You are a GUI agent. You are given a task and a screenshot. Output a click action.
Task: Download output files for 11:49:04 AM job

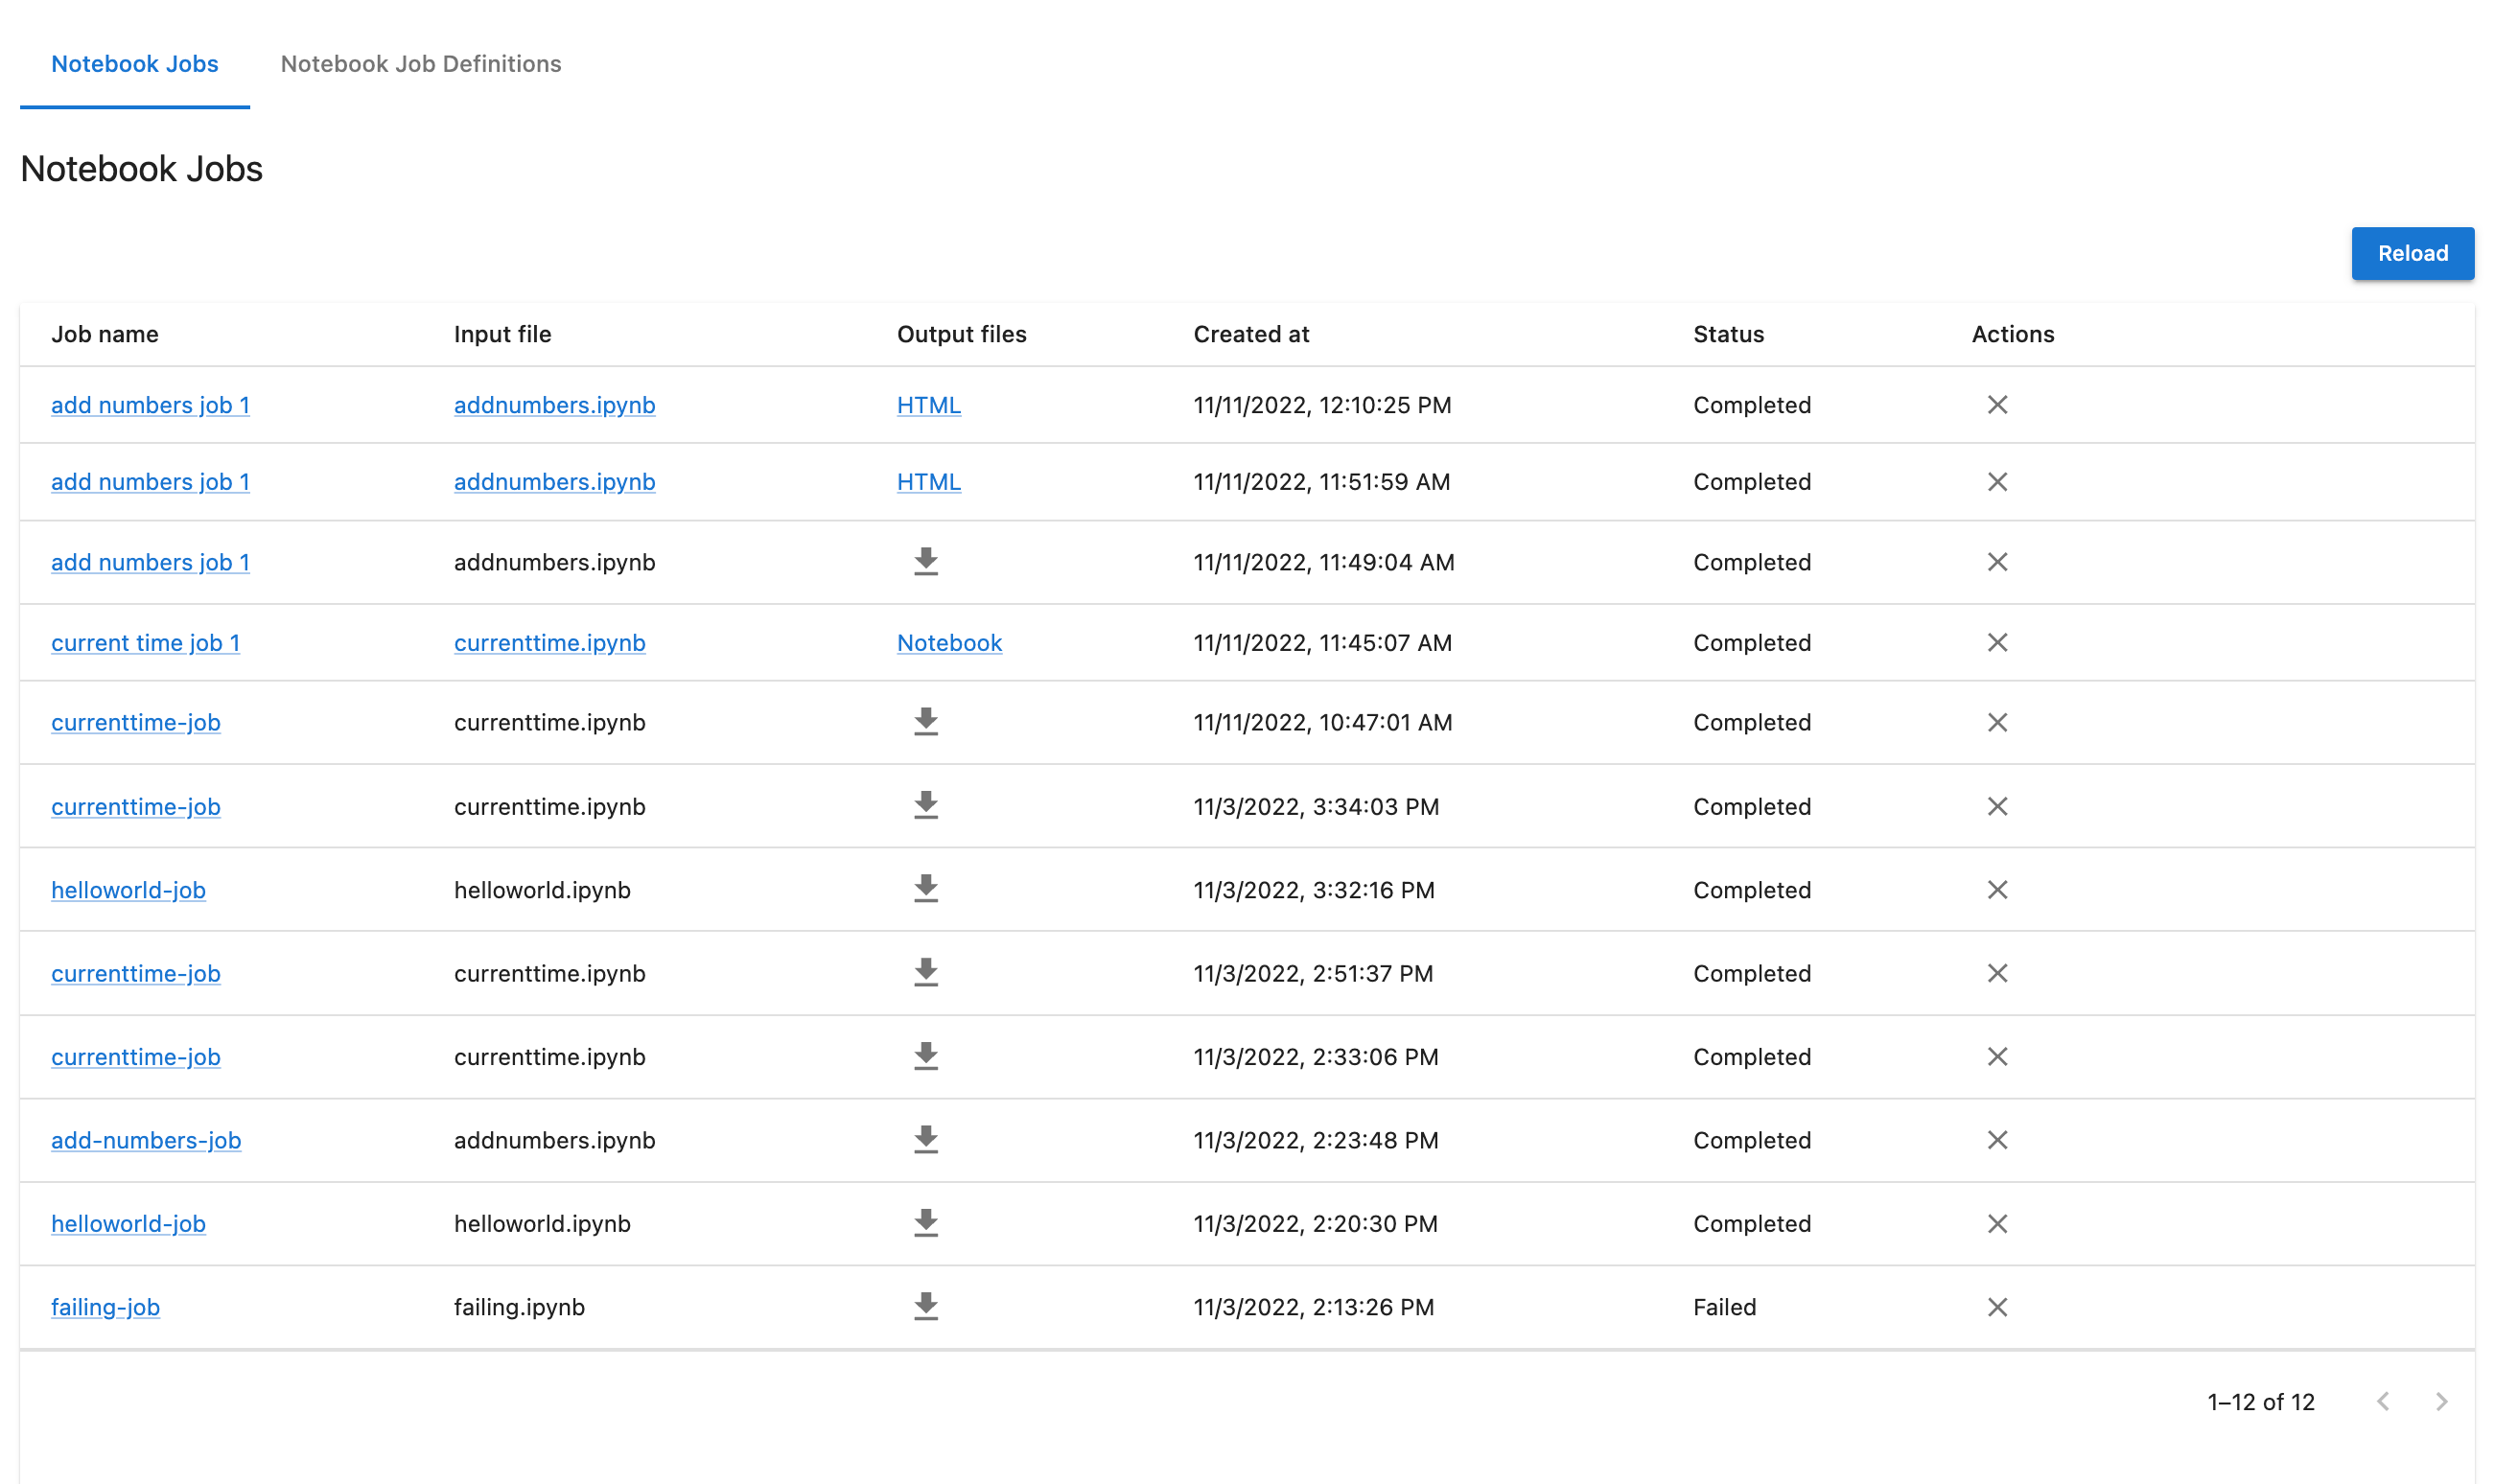[x=926, y=562]
